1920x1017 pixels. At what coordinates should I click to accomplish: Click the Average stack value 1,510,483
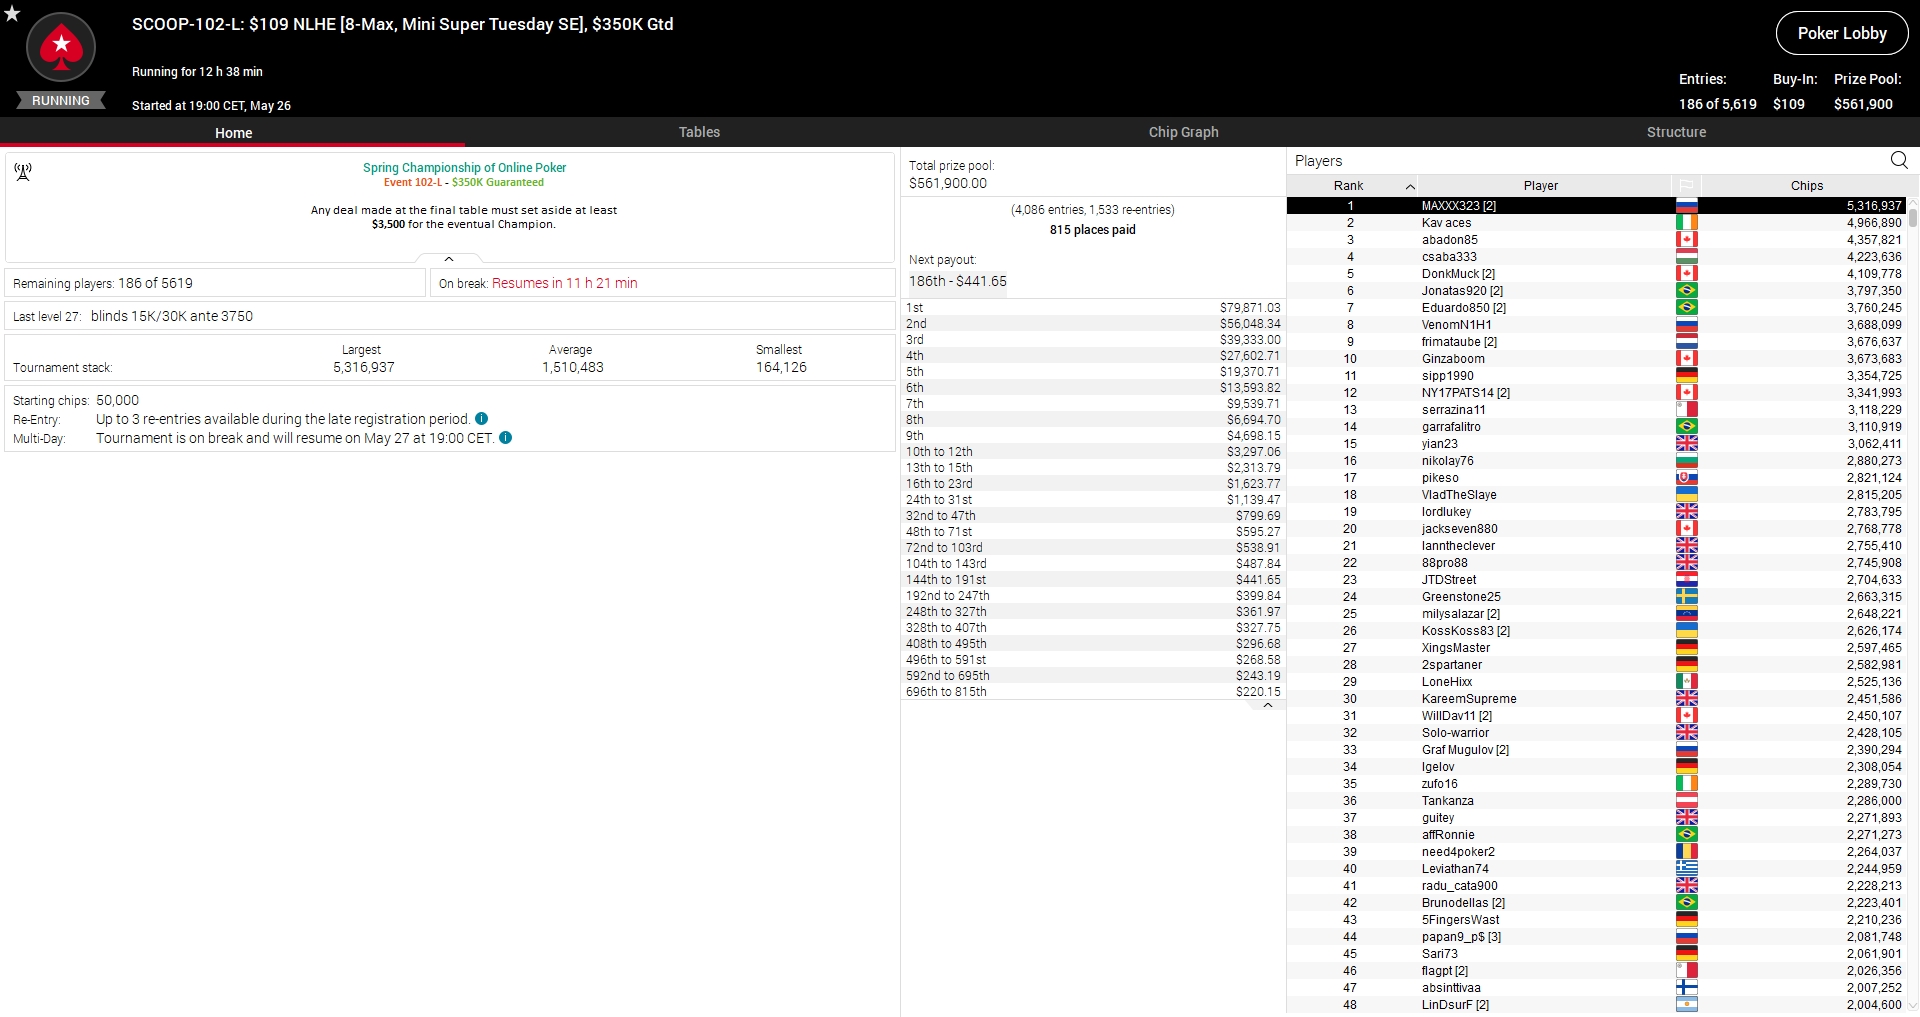[x=572, y=367]
